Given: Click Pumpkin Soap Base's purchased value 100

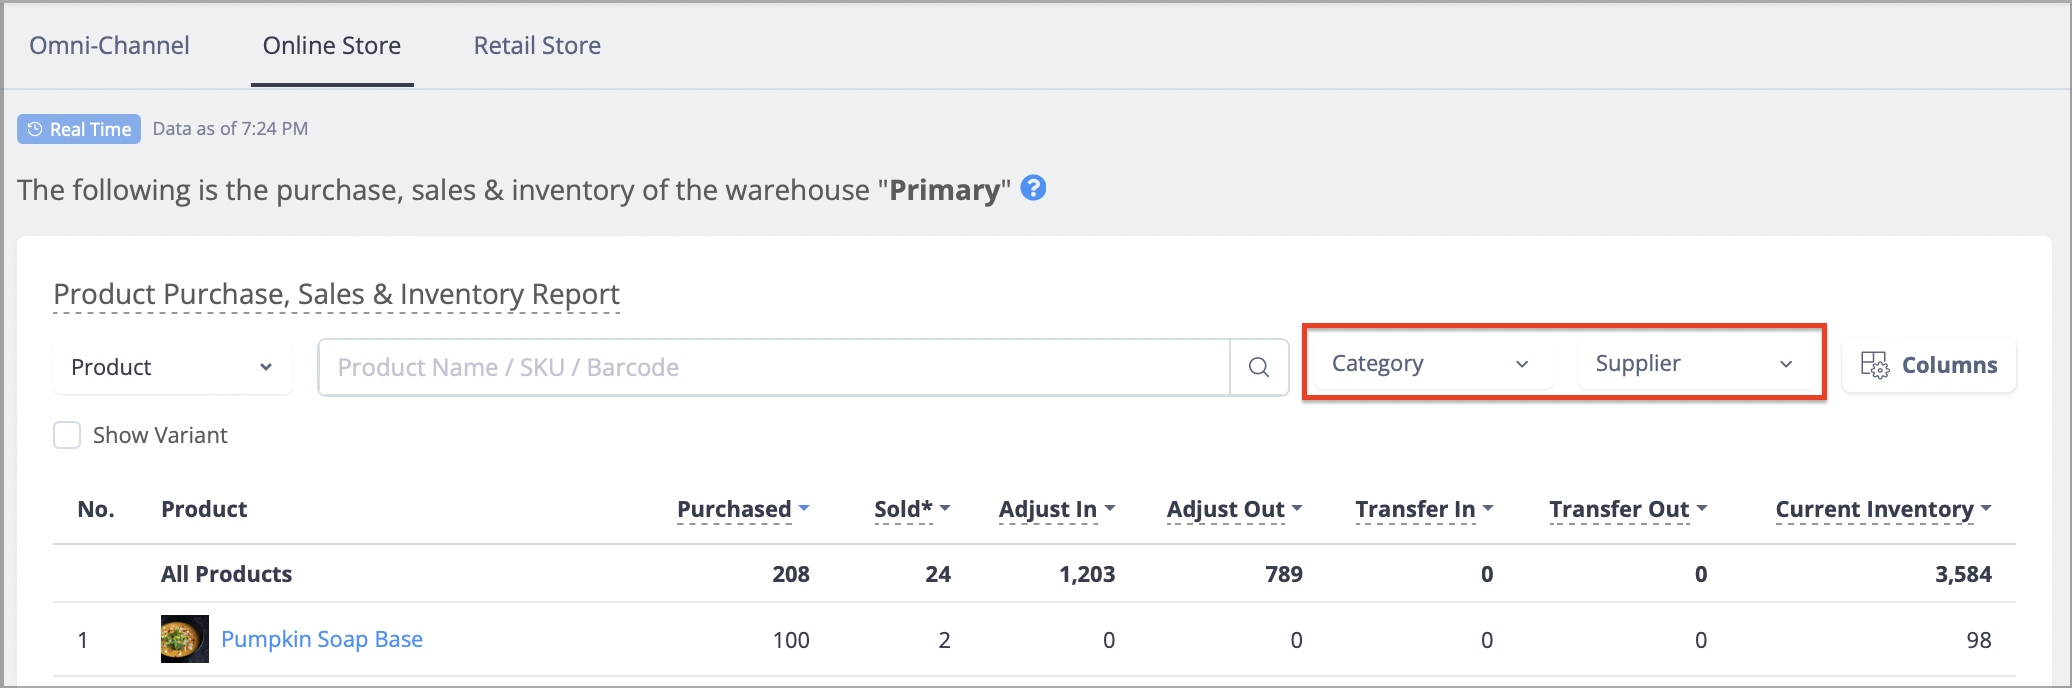Looking at the screenshot, I should [791, 640].
